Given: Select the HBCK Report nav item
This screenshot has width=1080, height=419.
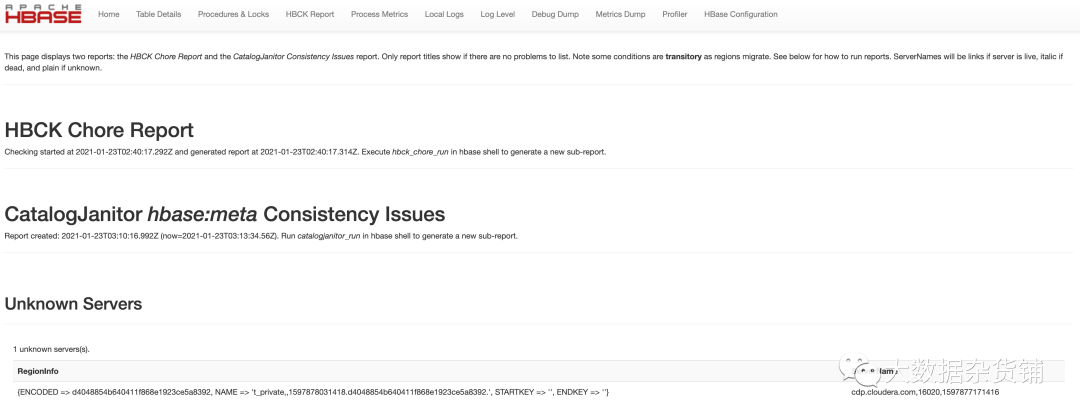Looking at the screenshot, I should click(310, 15).
